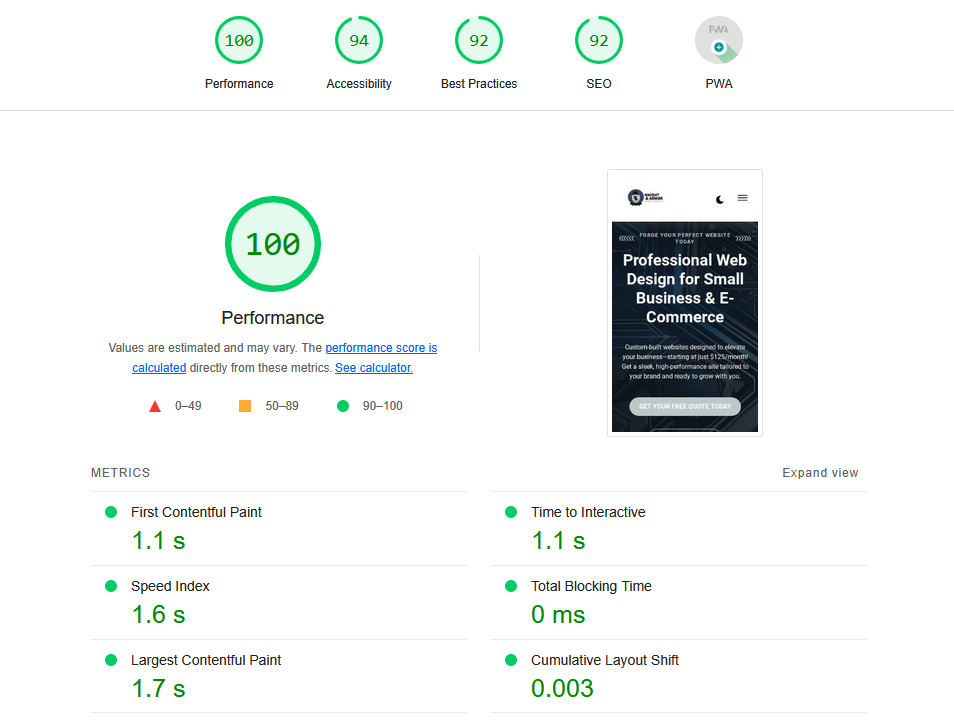The width and height of the screenshot is (954, 725).
Task: Click the green dot beside Total Blocking Time
Action: [510, 586]
